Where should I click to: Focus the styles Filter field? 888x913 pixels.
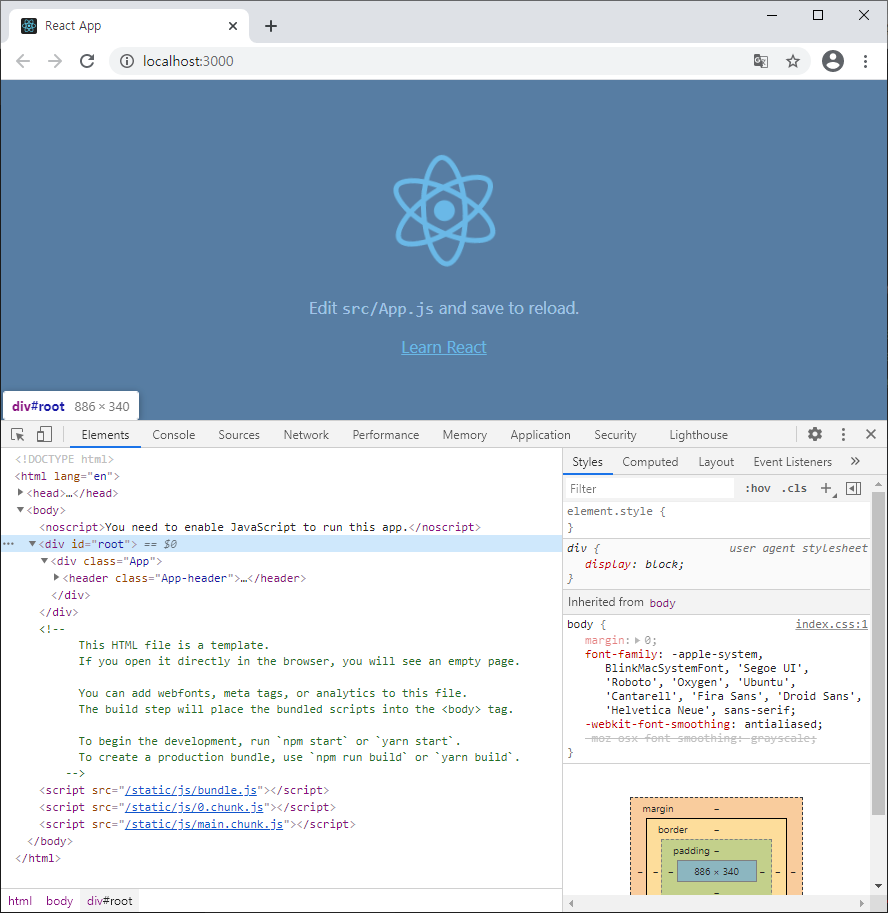[x=649, y=489]
